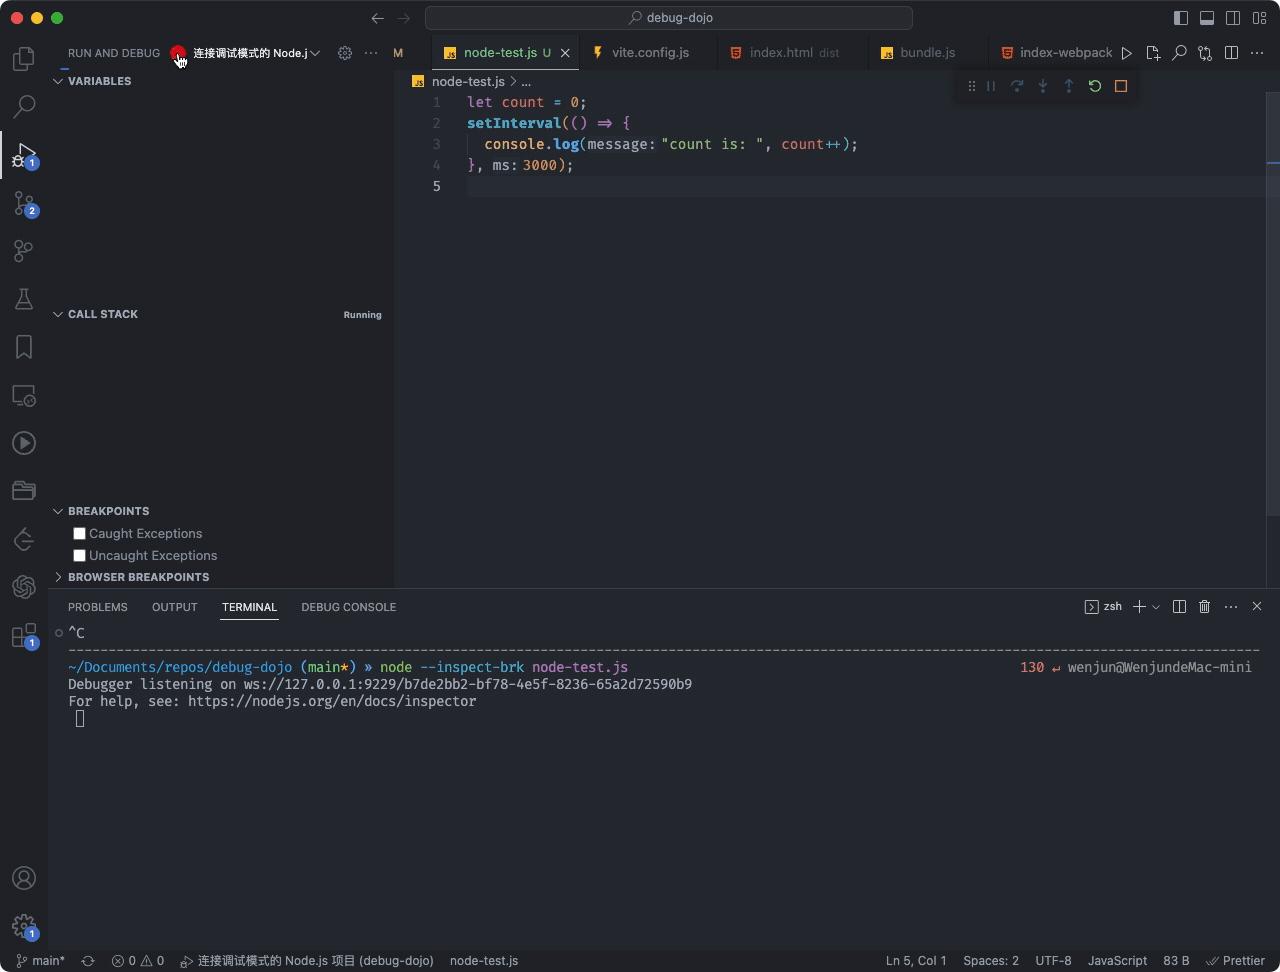This screenshot has width=1280, height=972.
Task: Open the vite.config.js tab
Action: [x=648, y=53]
